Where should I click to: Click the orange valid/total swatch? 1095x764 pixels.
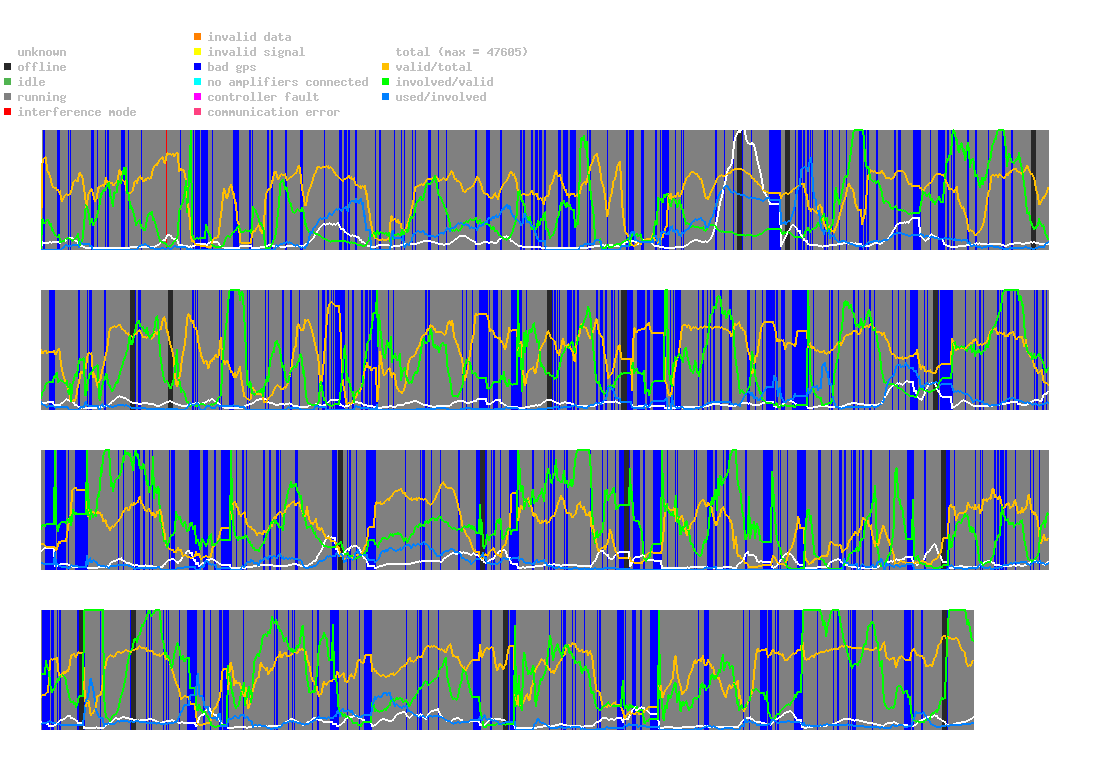tap(385, 67)
